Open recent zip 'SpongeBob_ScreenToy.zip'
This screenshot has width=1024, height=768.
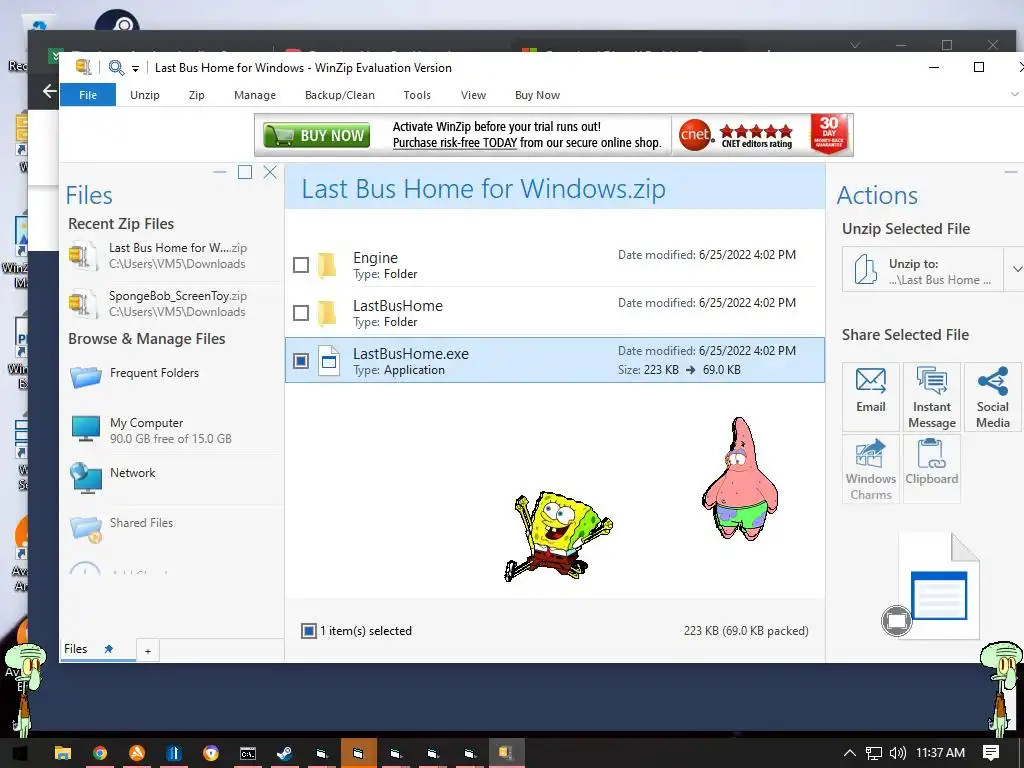[177, 304]
